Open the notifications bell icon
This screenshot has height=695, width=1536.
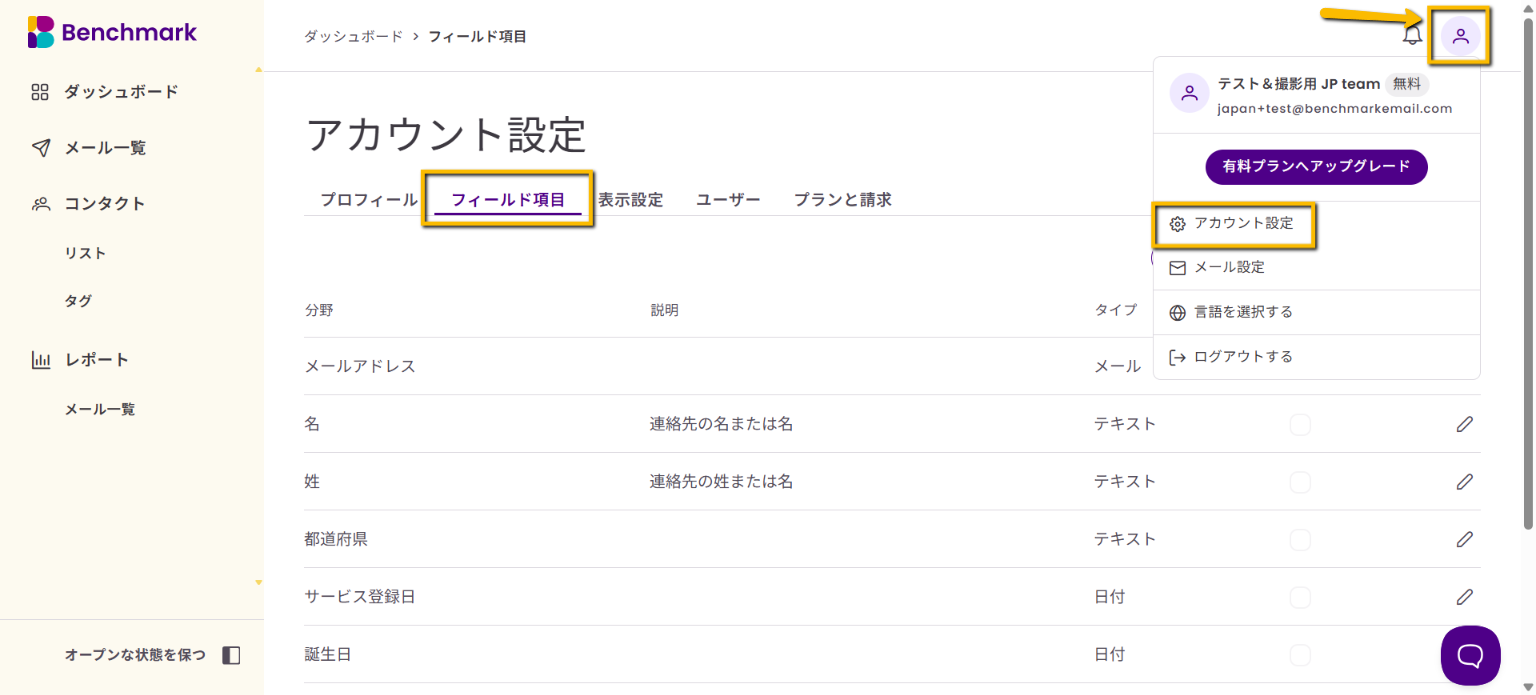coord(1412,36)
